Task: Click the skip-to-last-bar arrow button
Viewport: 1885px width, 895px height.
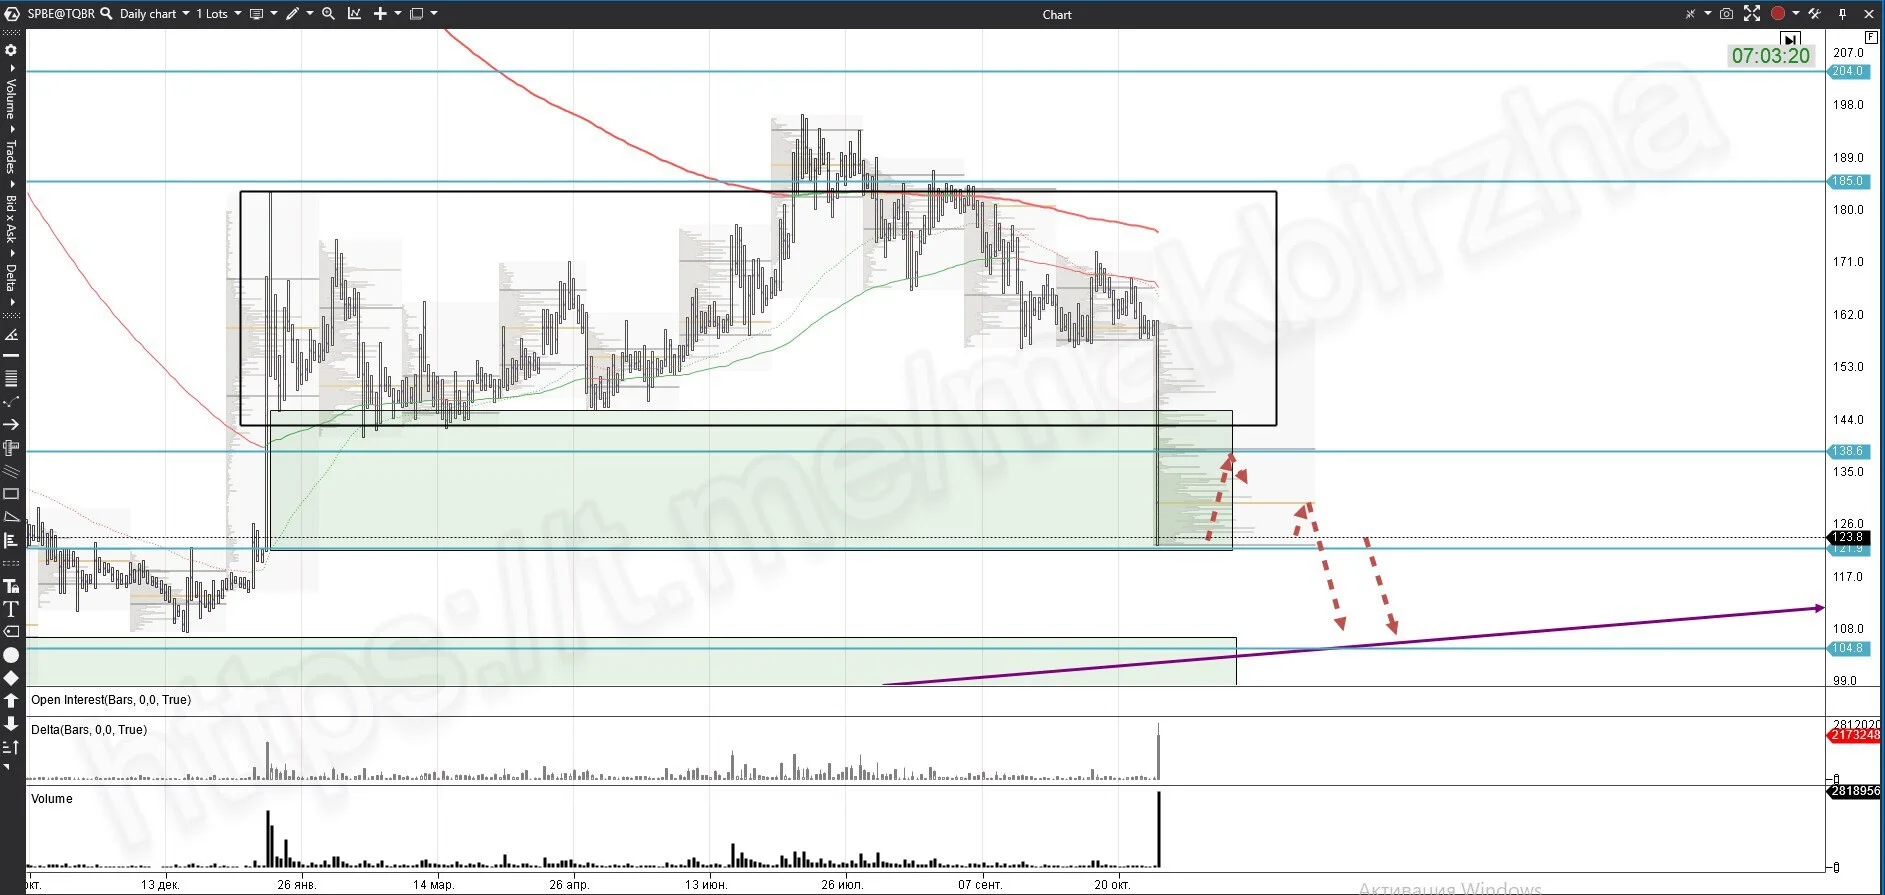Action: click(x=1790, y=39)
